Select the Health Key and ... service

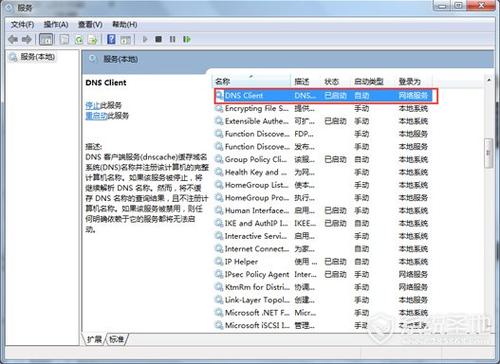point(323,172)
